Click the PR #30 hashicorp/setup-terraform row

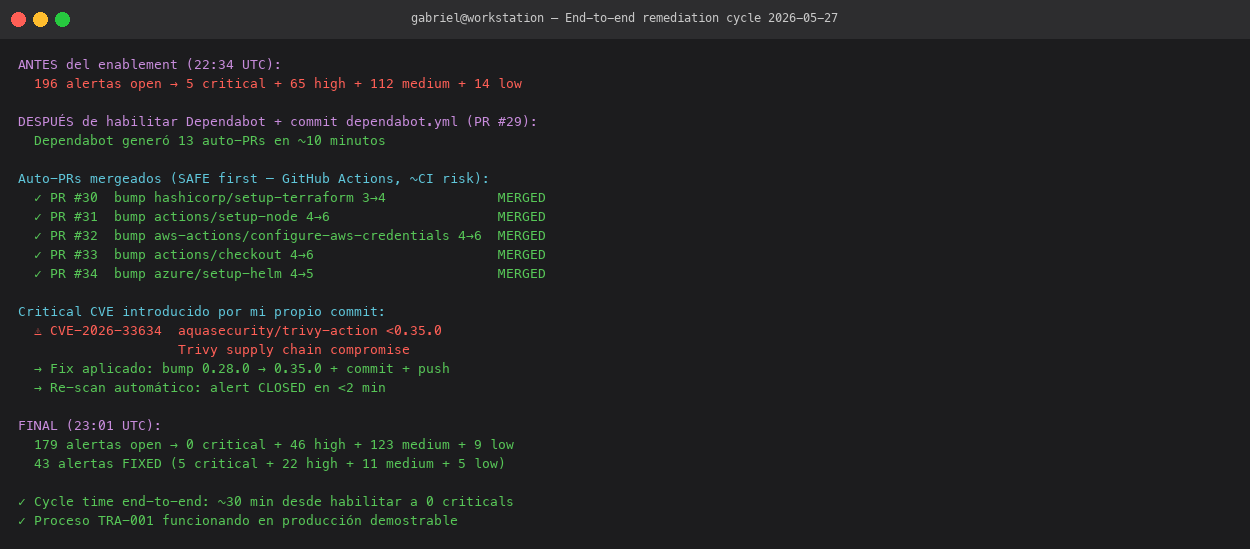point(290,198)
